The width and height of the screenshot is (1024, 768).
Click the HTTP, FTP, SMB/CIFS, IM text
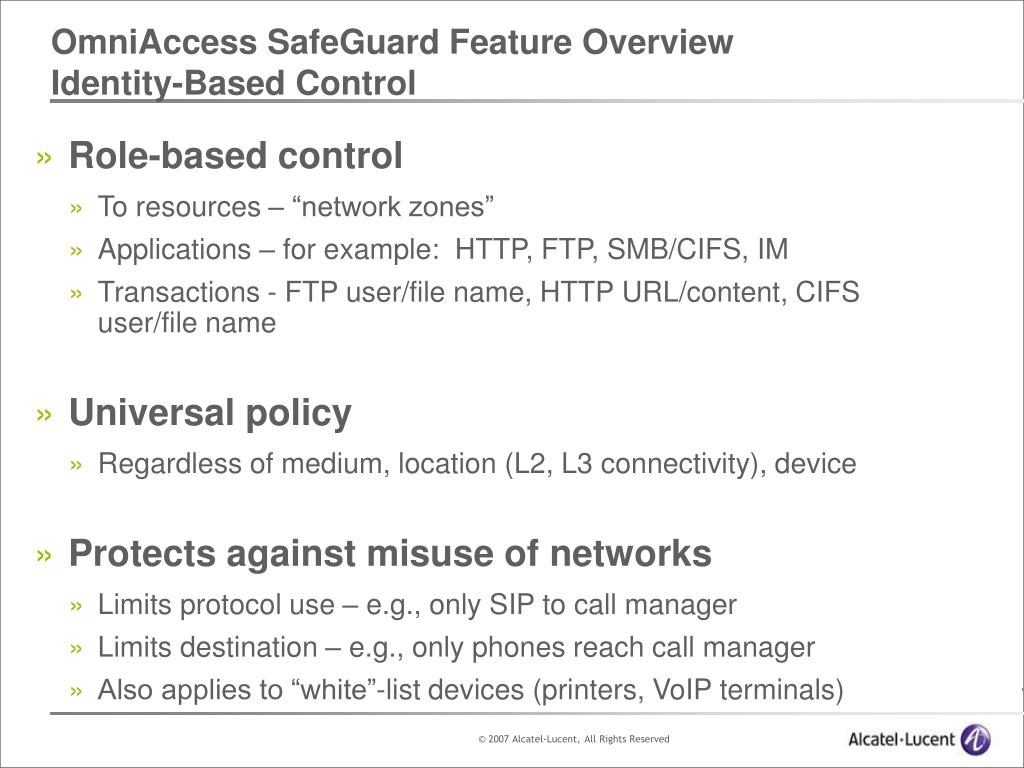click(x=622, y=249)
